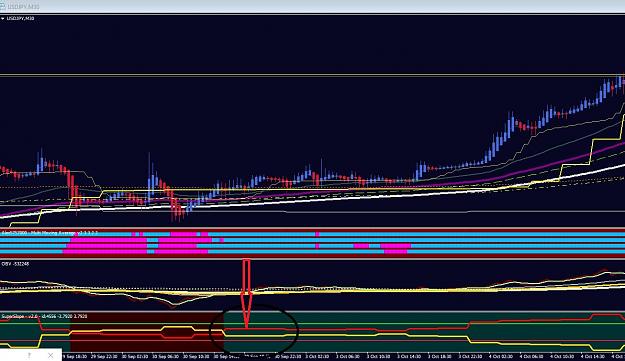Click the 4 Oct 02:30 time axis label

[x=501, y=356]
